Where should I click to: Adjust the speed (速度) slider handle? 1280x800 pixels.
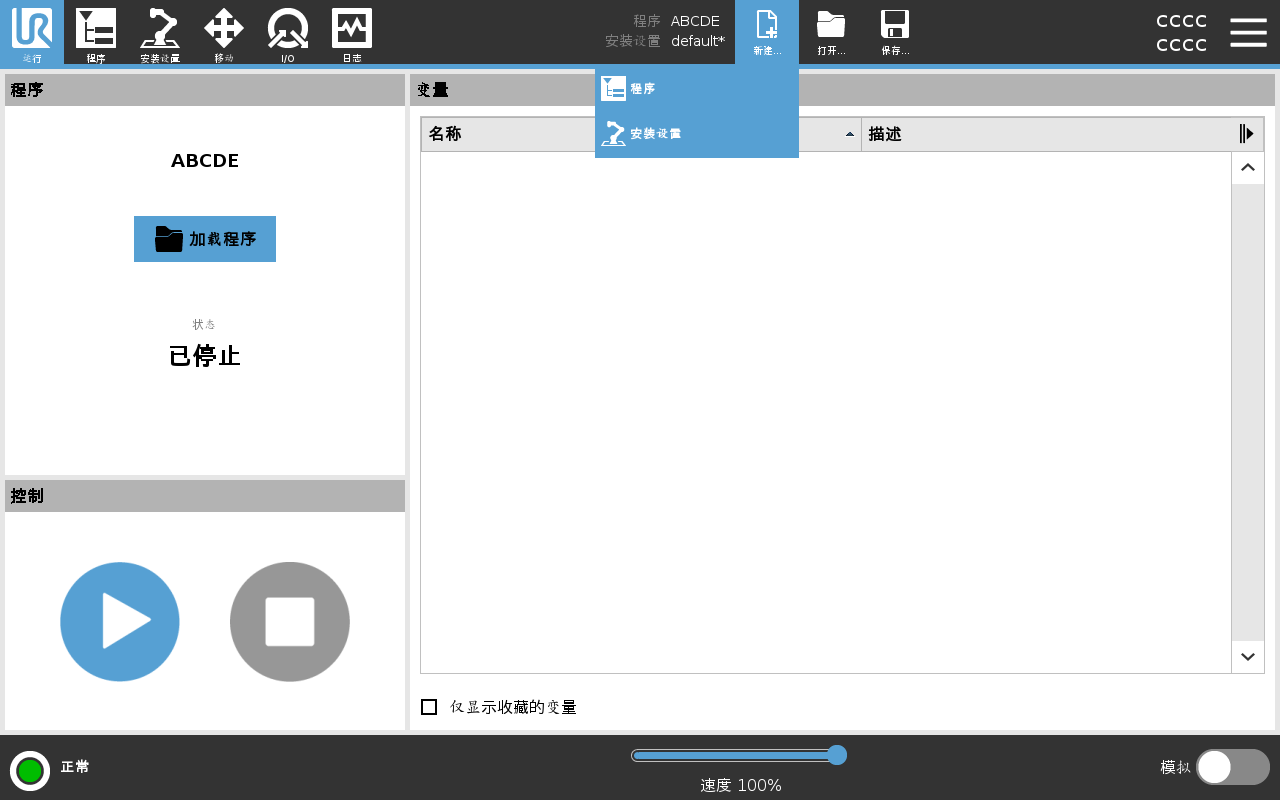[x=837, y=755]
